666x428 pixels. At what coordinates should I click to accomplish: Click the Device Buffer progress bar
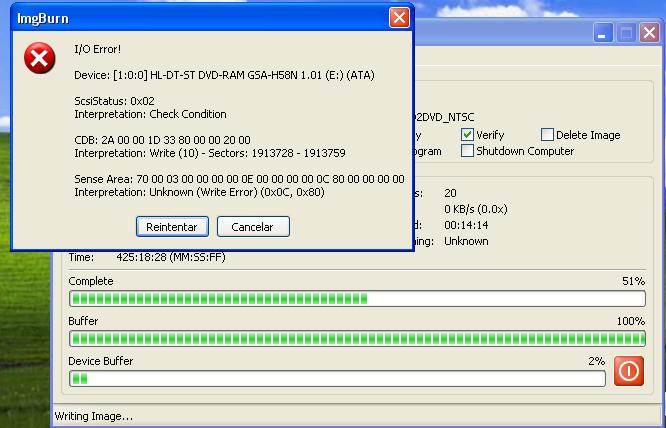(x=337, y=379)
